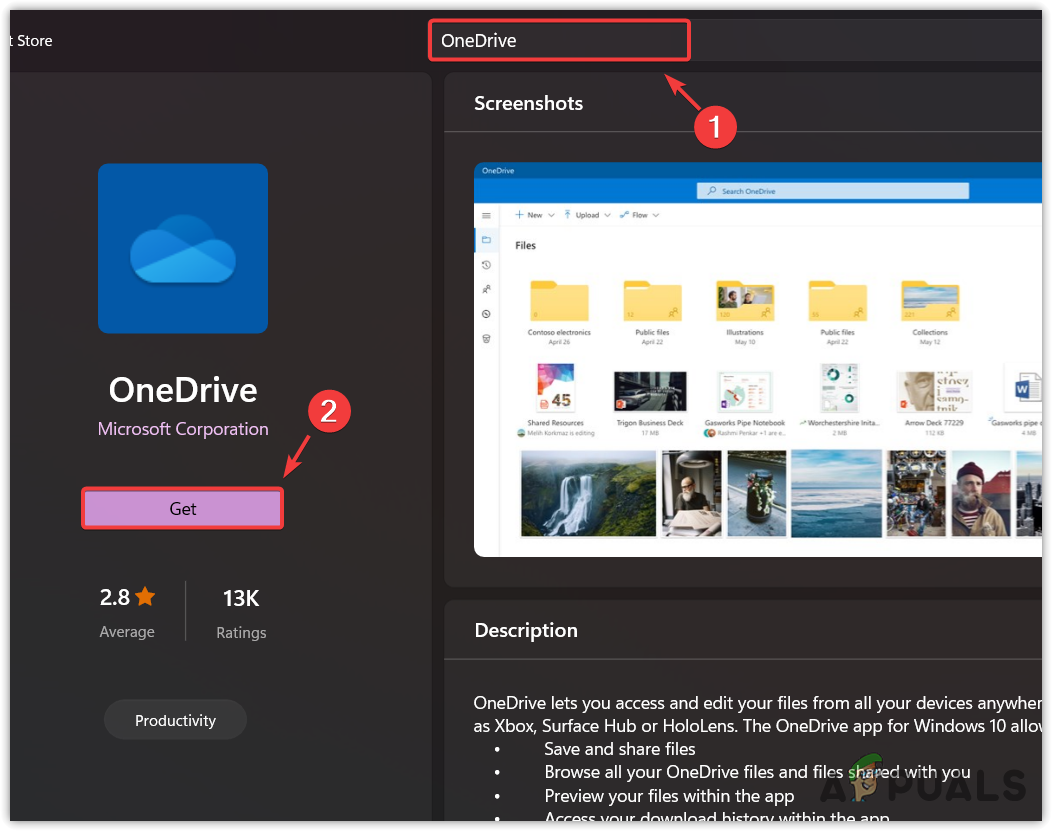Open the OneDrive app screenshot thumbnail
Image resolution: width=1052 pixels, height=831 pixels.
757,359
